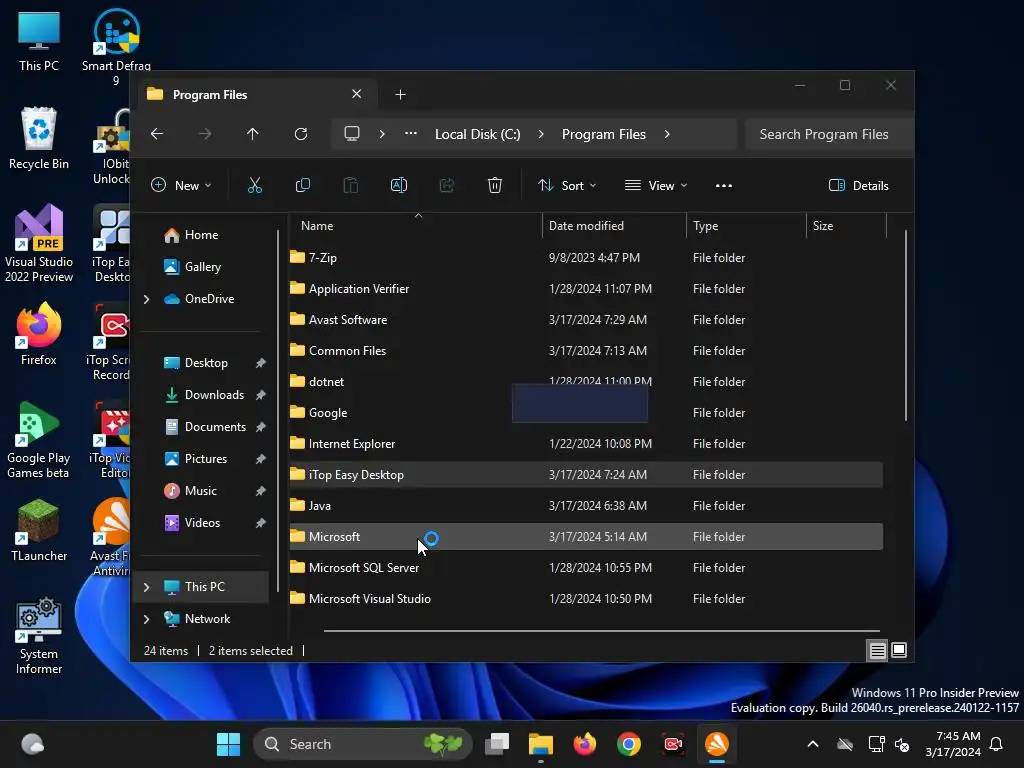Go up one folder level

pos(253,134)
